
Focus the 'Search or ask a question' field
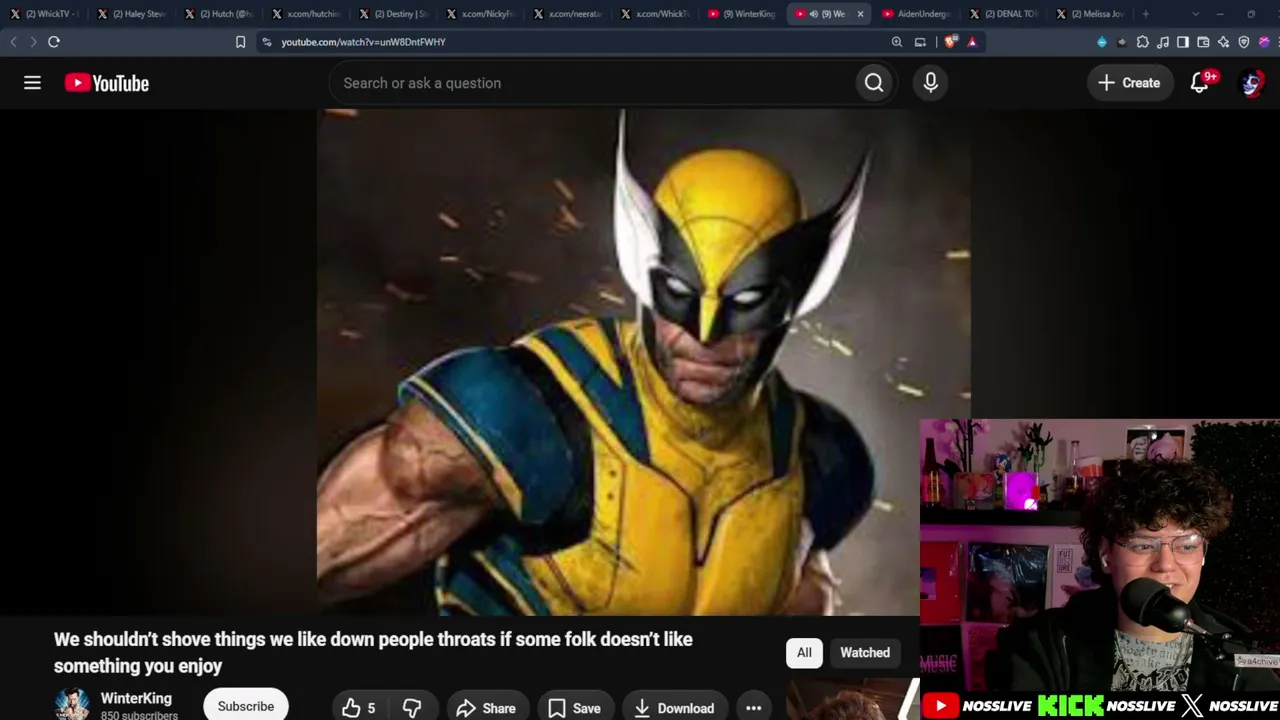(x=594, y=83)
